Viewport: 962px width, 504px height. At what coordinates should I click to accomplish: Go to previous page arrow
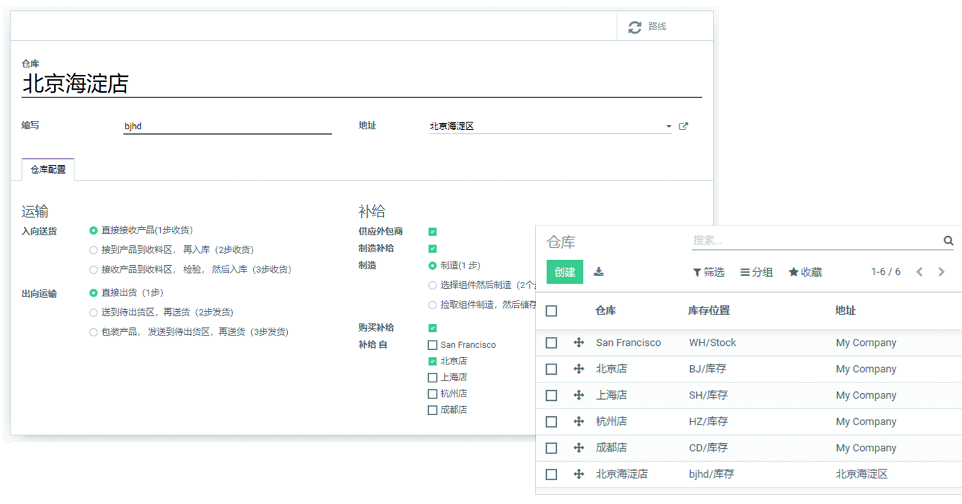[919, 272]
